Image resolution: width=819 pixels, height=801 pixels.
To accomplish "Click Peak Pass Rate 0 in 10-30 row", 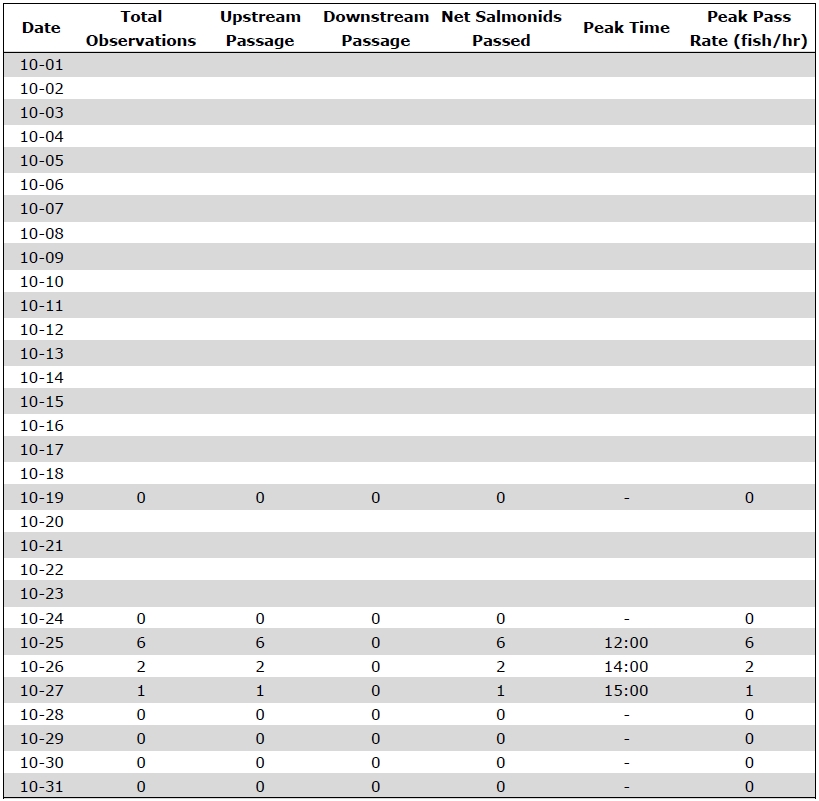I will click(749, 763).
